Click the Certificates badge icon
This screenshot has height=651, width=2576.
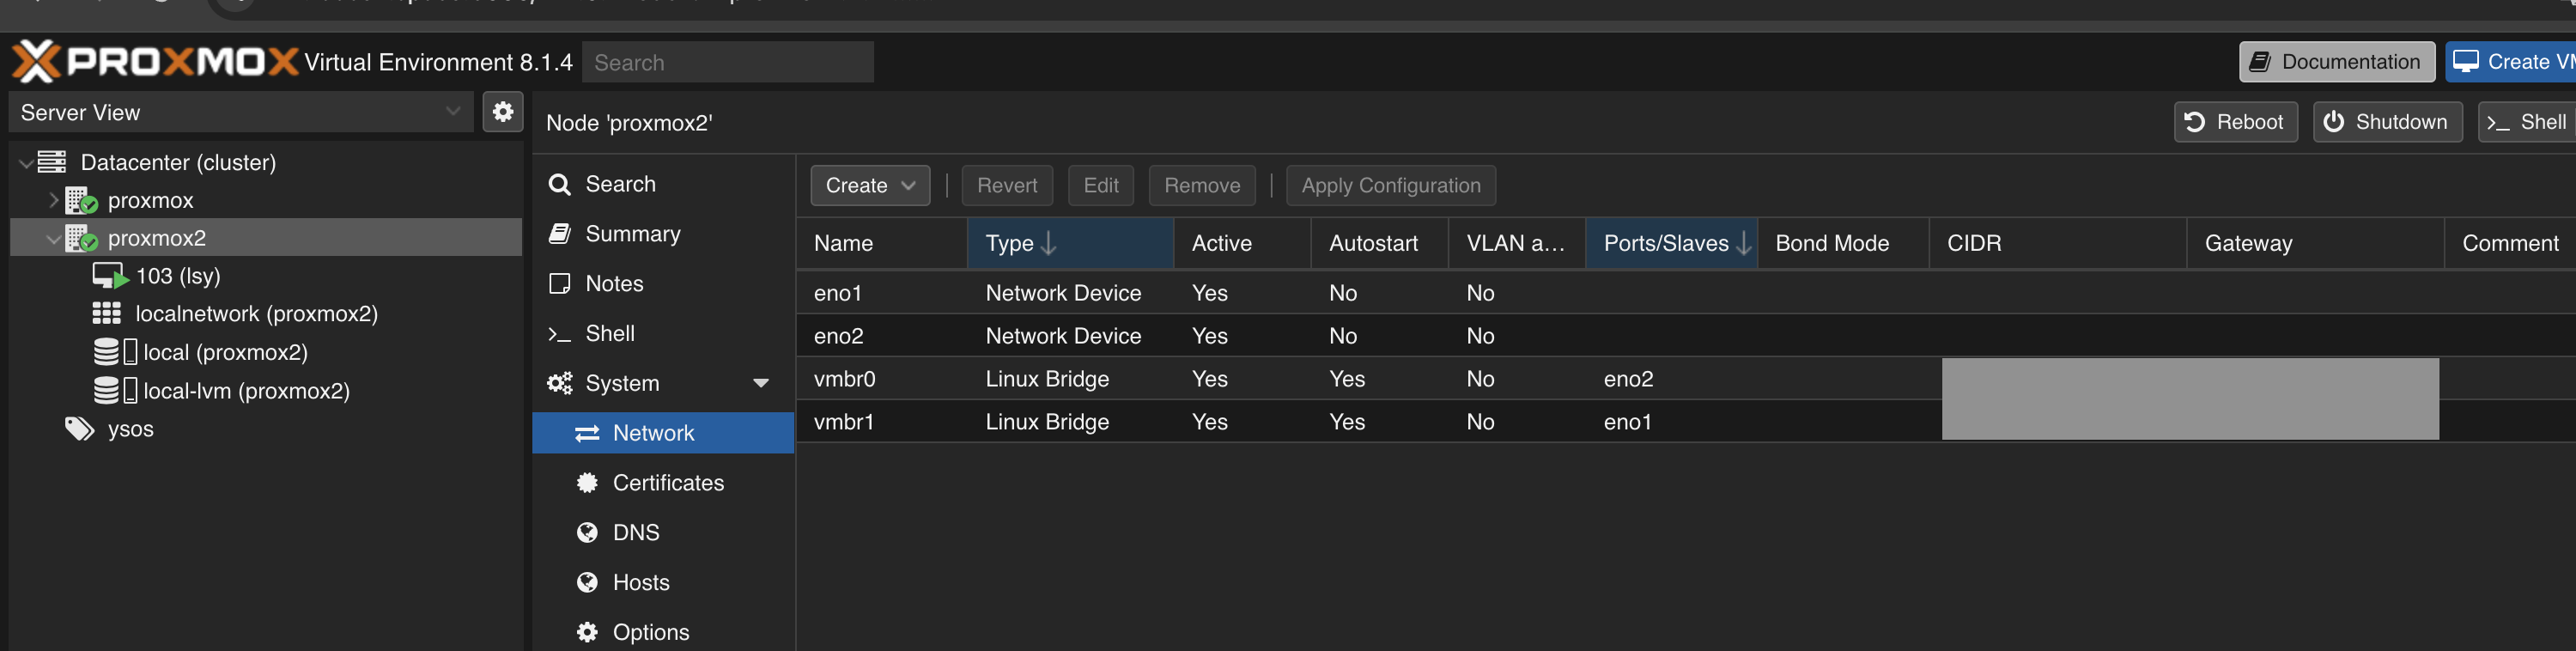(587, 483)
